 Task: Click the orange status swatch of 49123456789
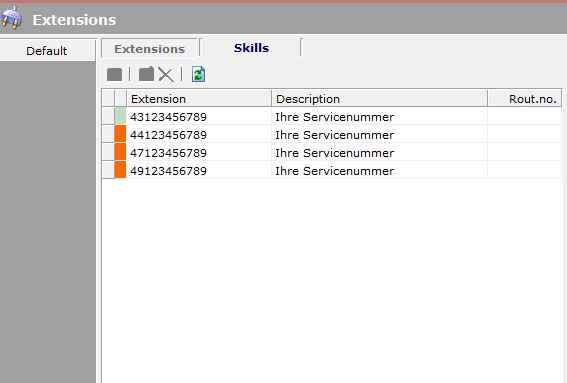tap(120, 170)
